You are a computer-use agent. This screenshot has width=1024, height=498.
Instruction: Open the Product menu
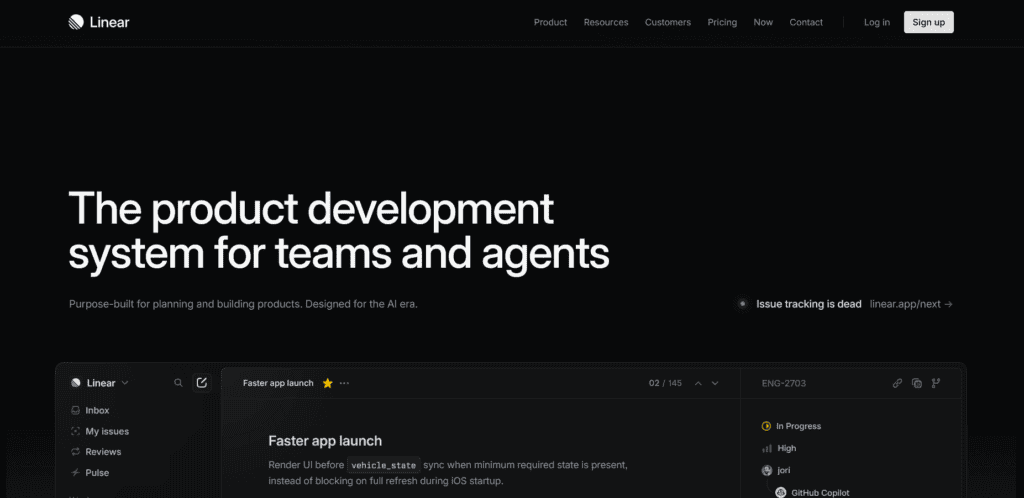pyautogui.click(x=551, y=22)
